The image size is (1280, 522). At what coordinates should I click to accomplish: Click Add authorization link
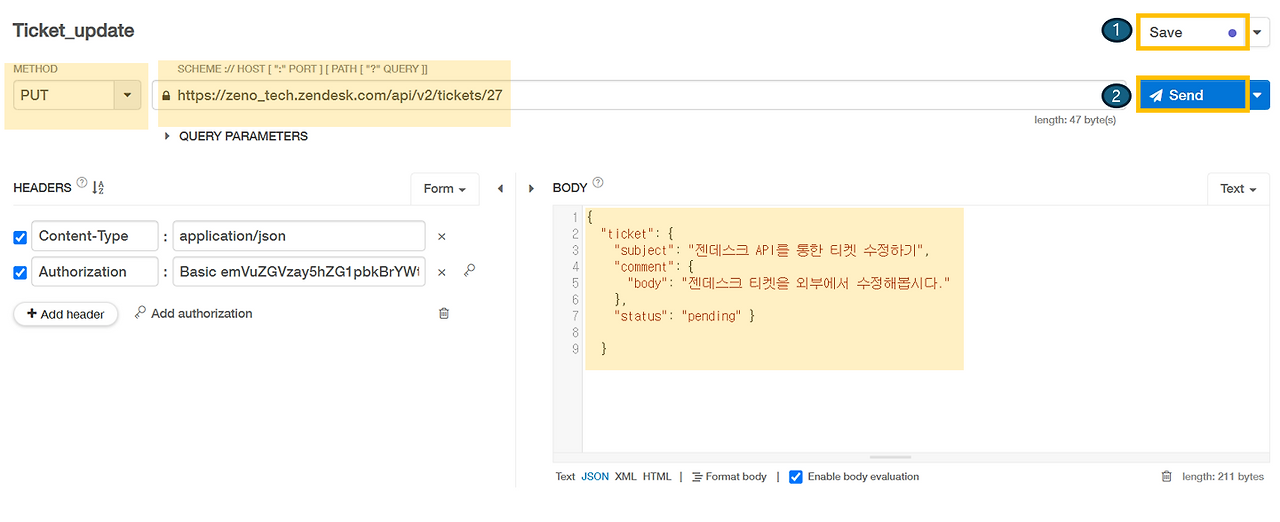pyautogui.click(x=193, y=313)
